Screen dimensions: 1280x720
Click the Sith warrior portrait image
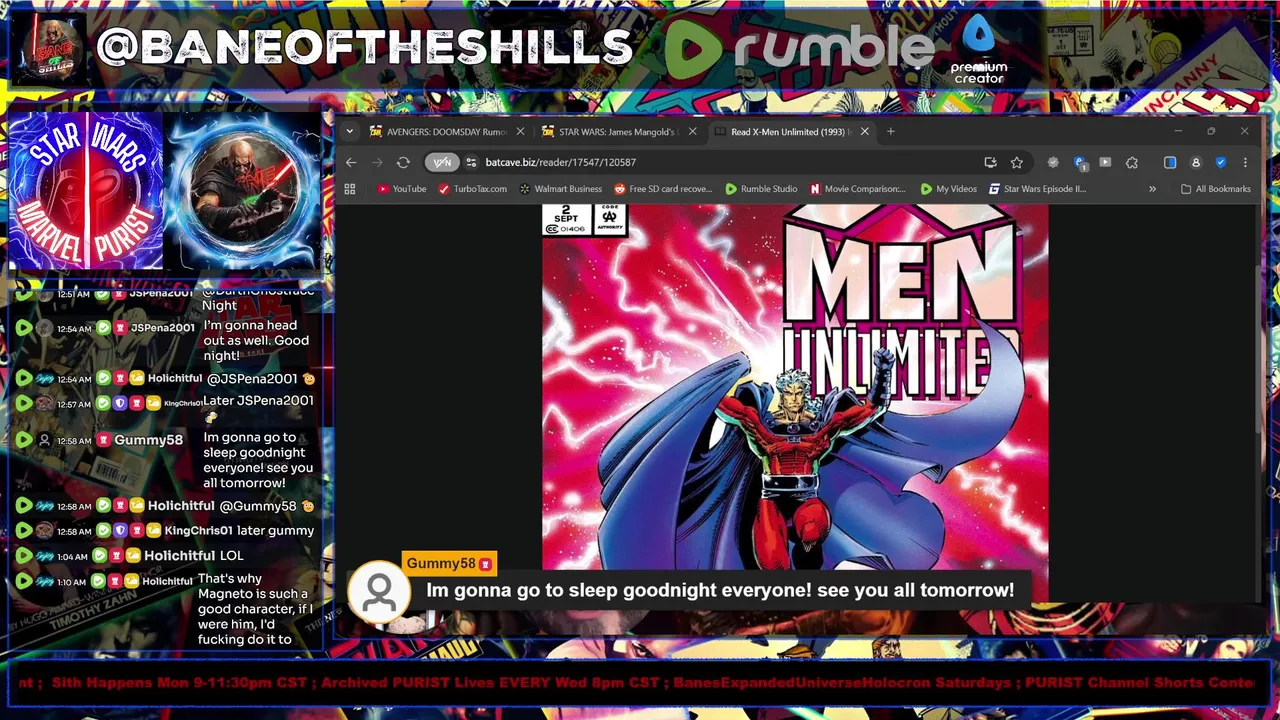click(x=243, y=190)
